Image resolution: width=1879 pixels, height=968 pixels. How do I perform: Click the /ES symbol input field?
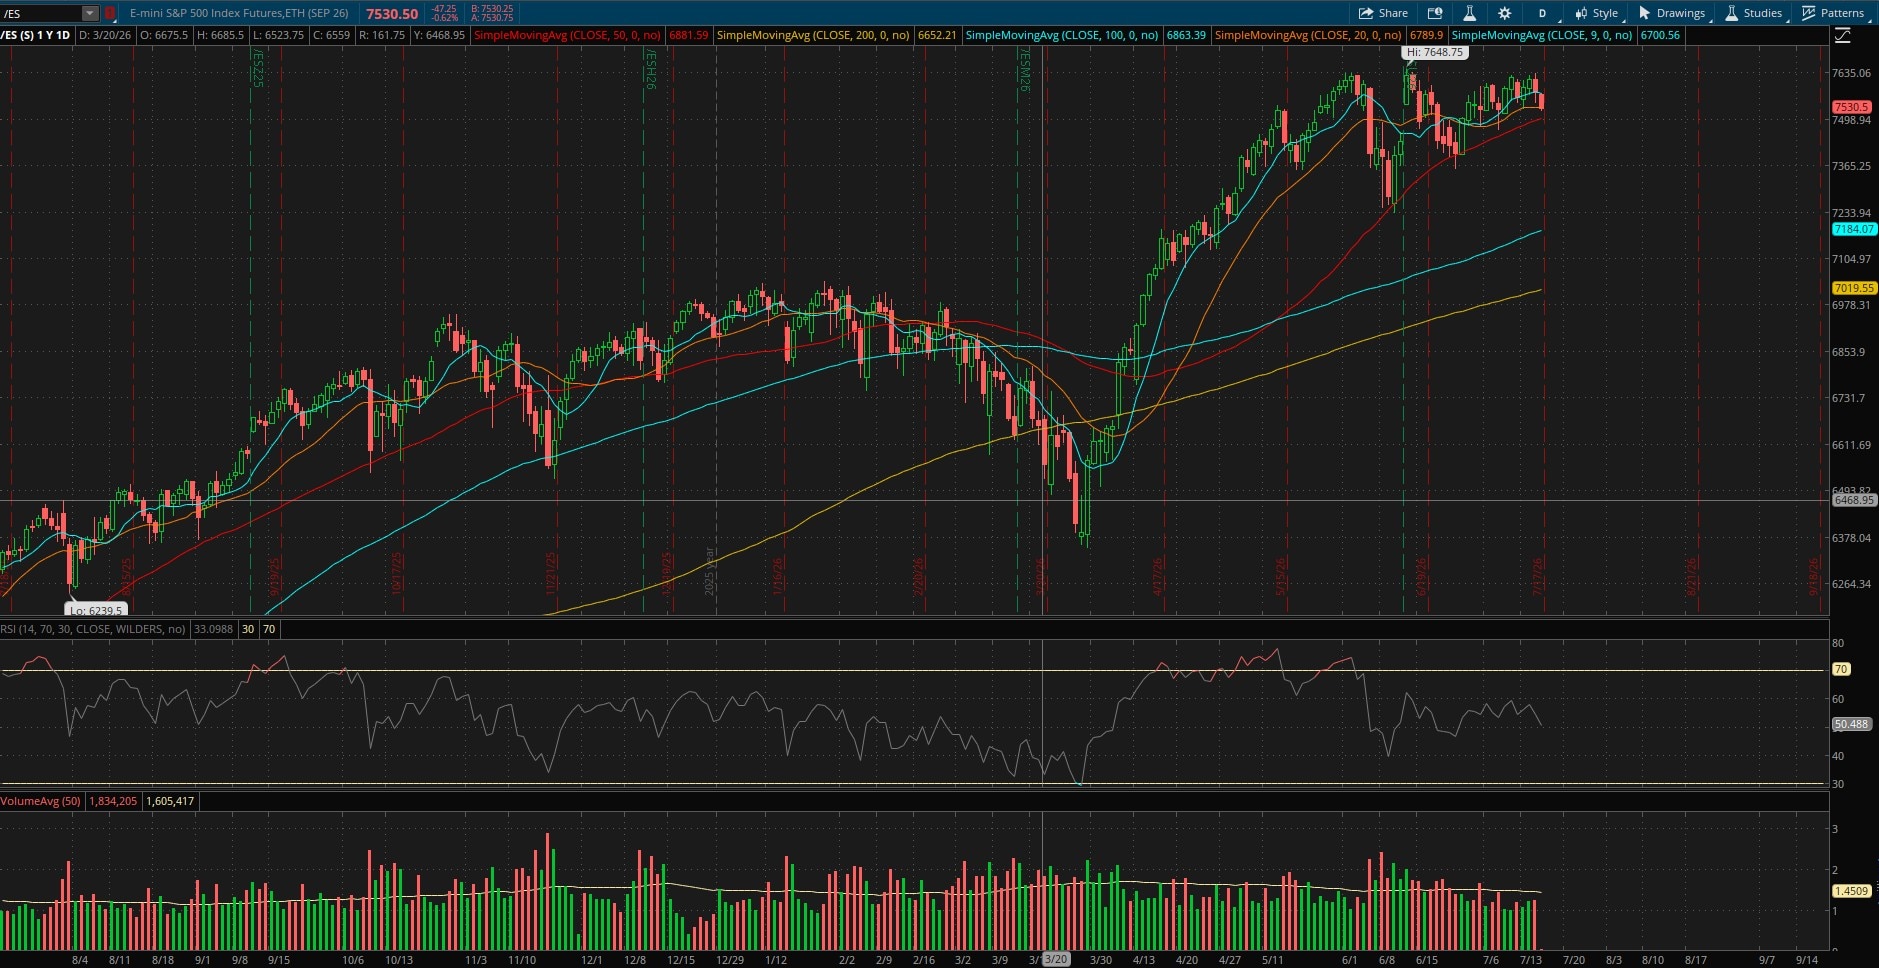click(x=41, y=13)
